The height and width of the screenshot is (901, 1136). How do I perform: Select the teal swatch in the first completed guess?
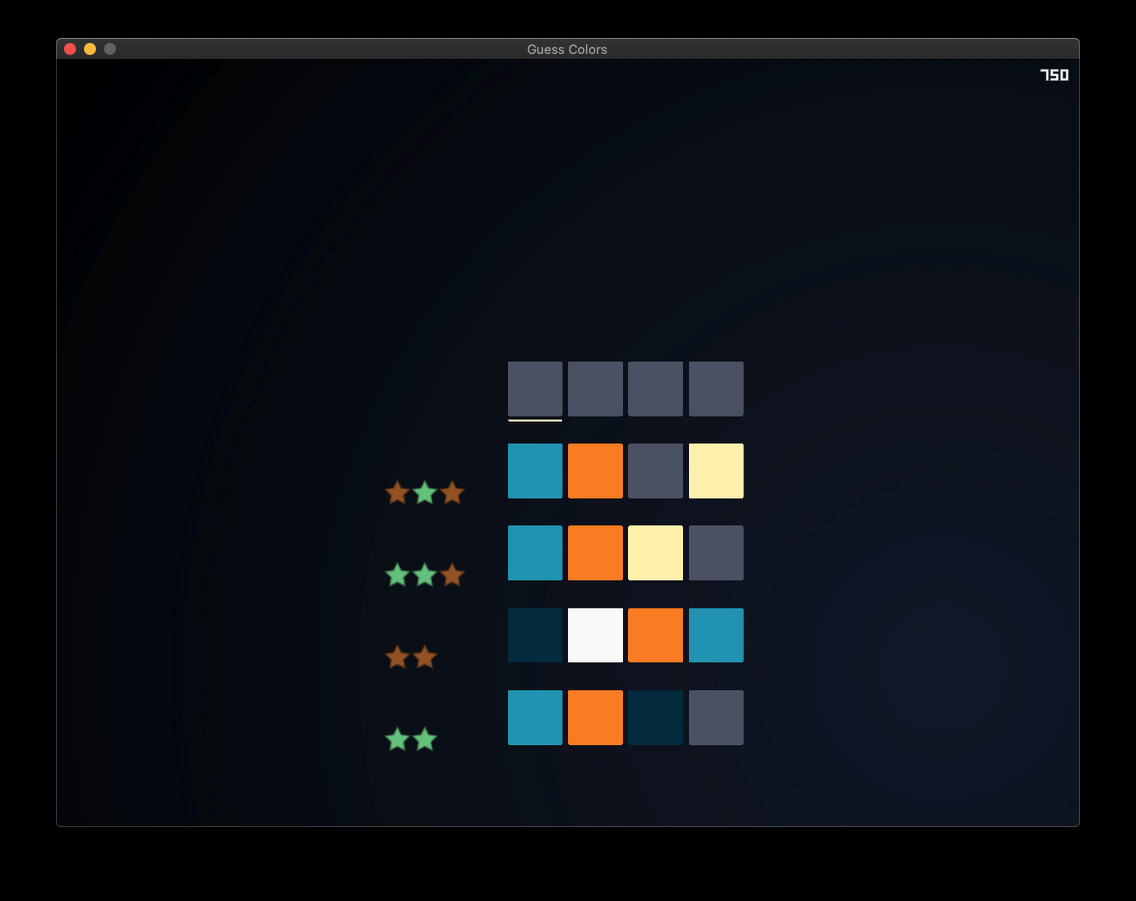click(534, 470)
